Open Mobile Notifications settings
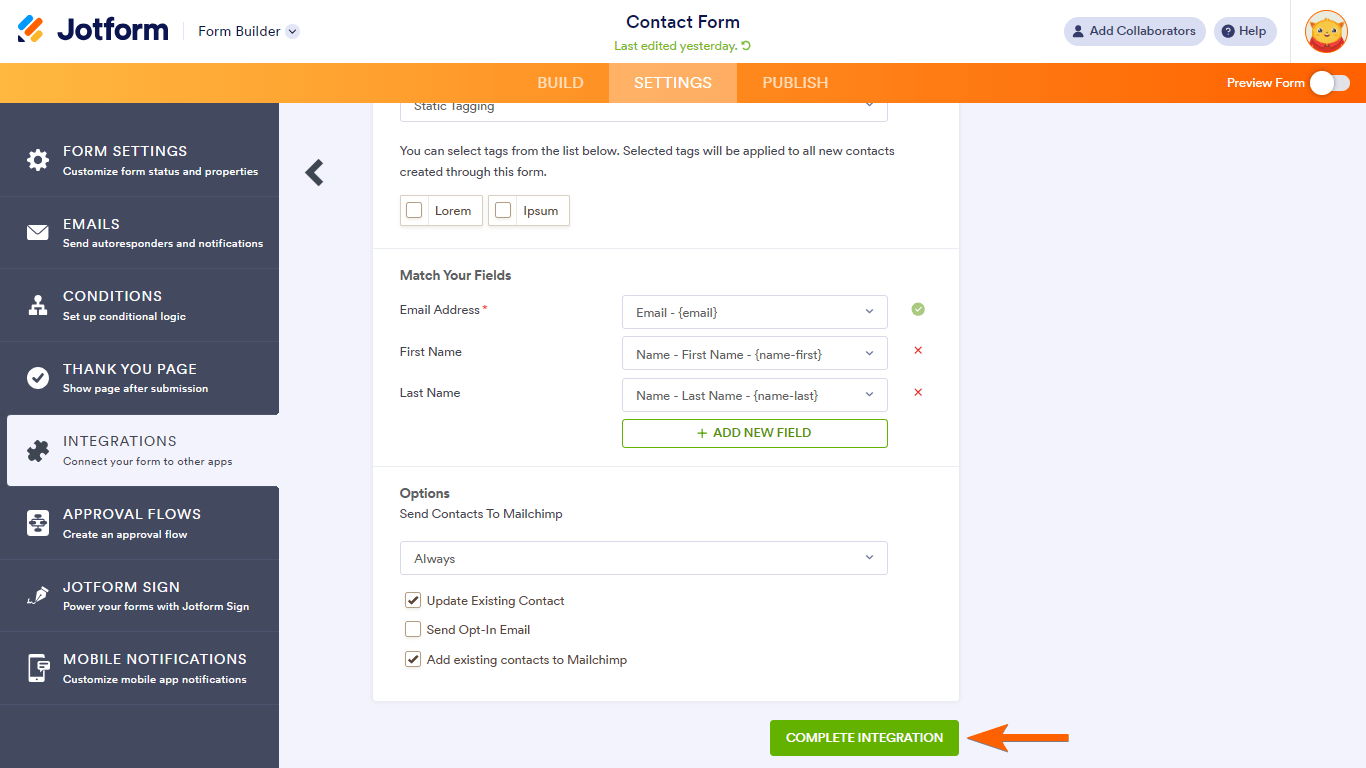This screenshot has width=1366, height=768. 140,667
